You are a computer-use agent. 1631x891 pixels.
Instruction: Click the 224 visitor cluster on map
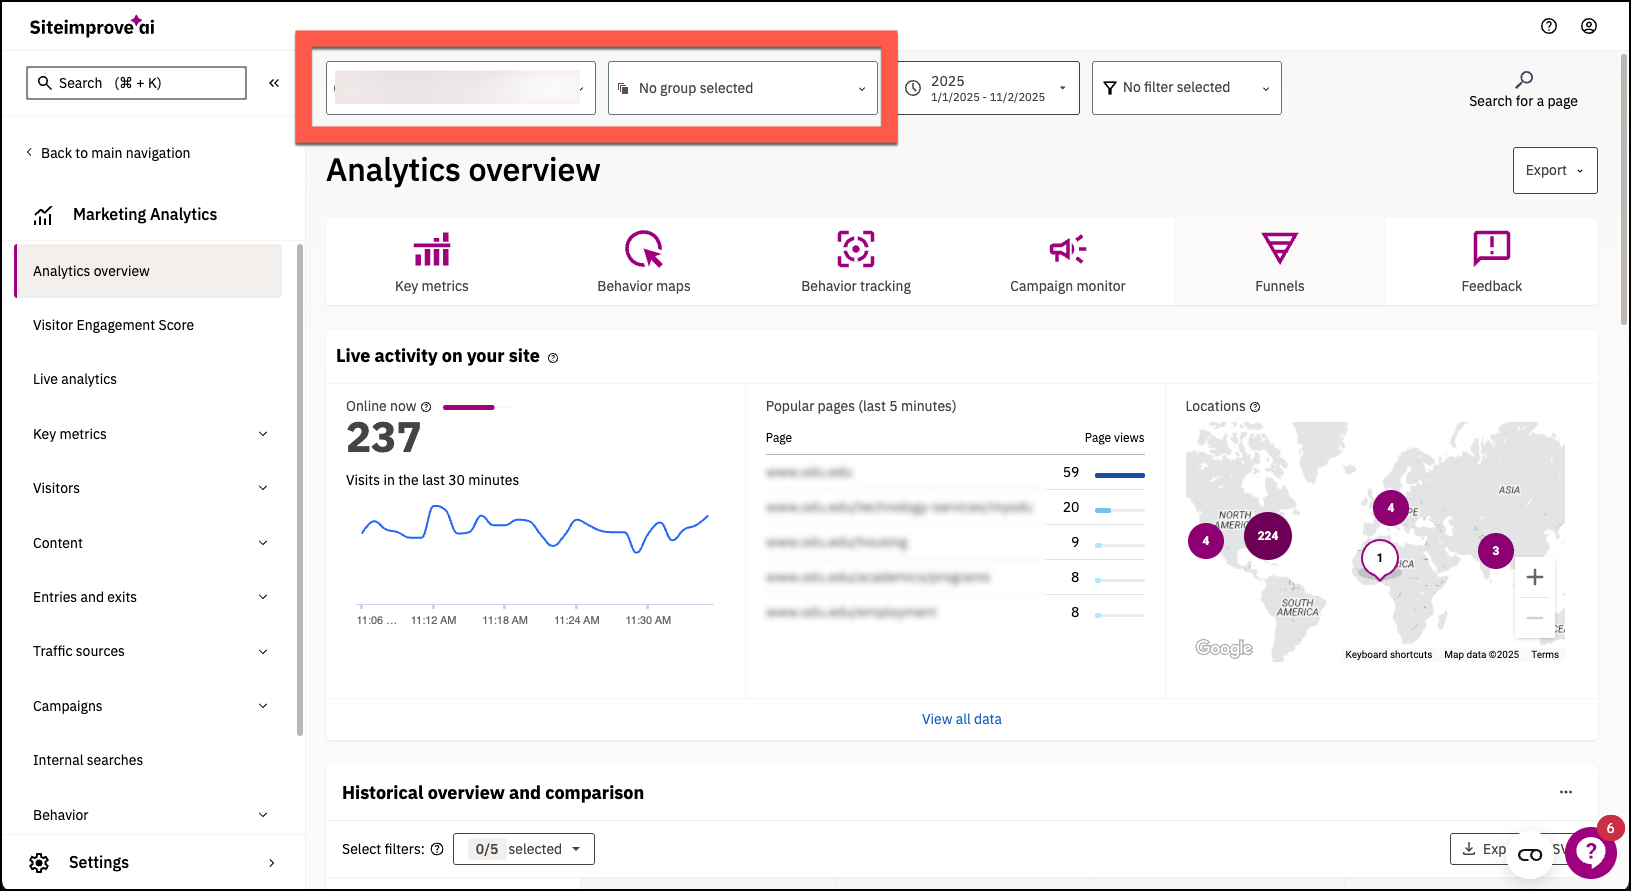[1268, 535]
